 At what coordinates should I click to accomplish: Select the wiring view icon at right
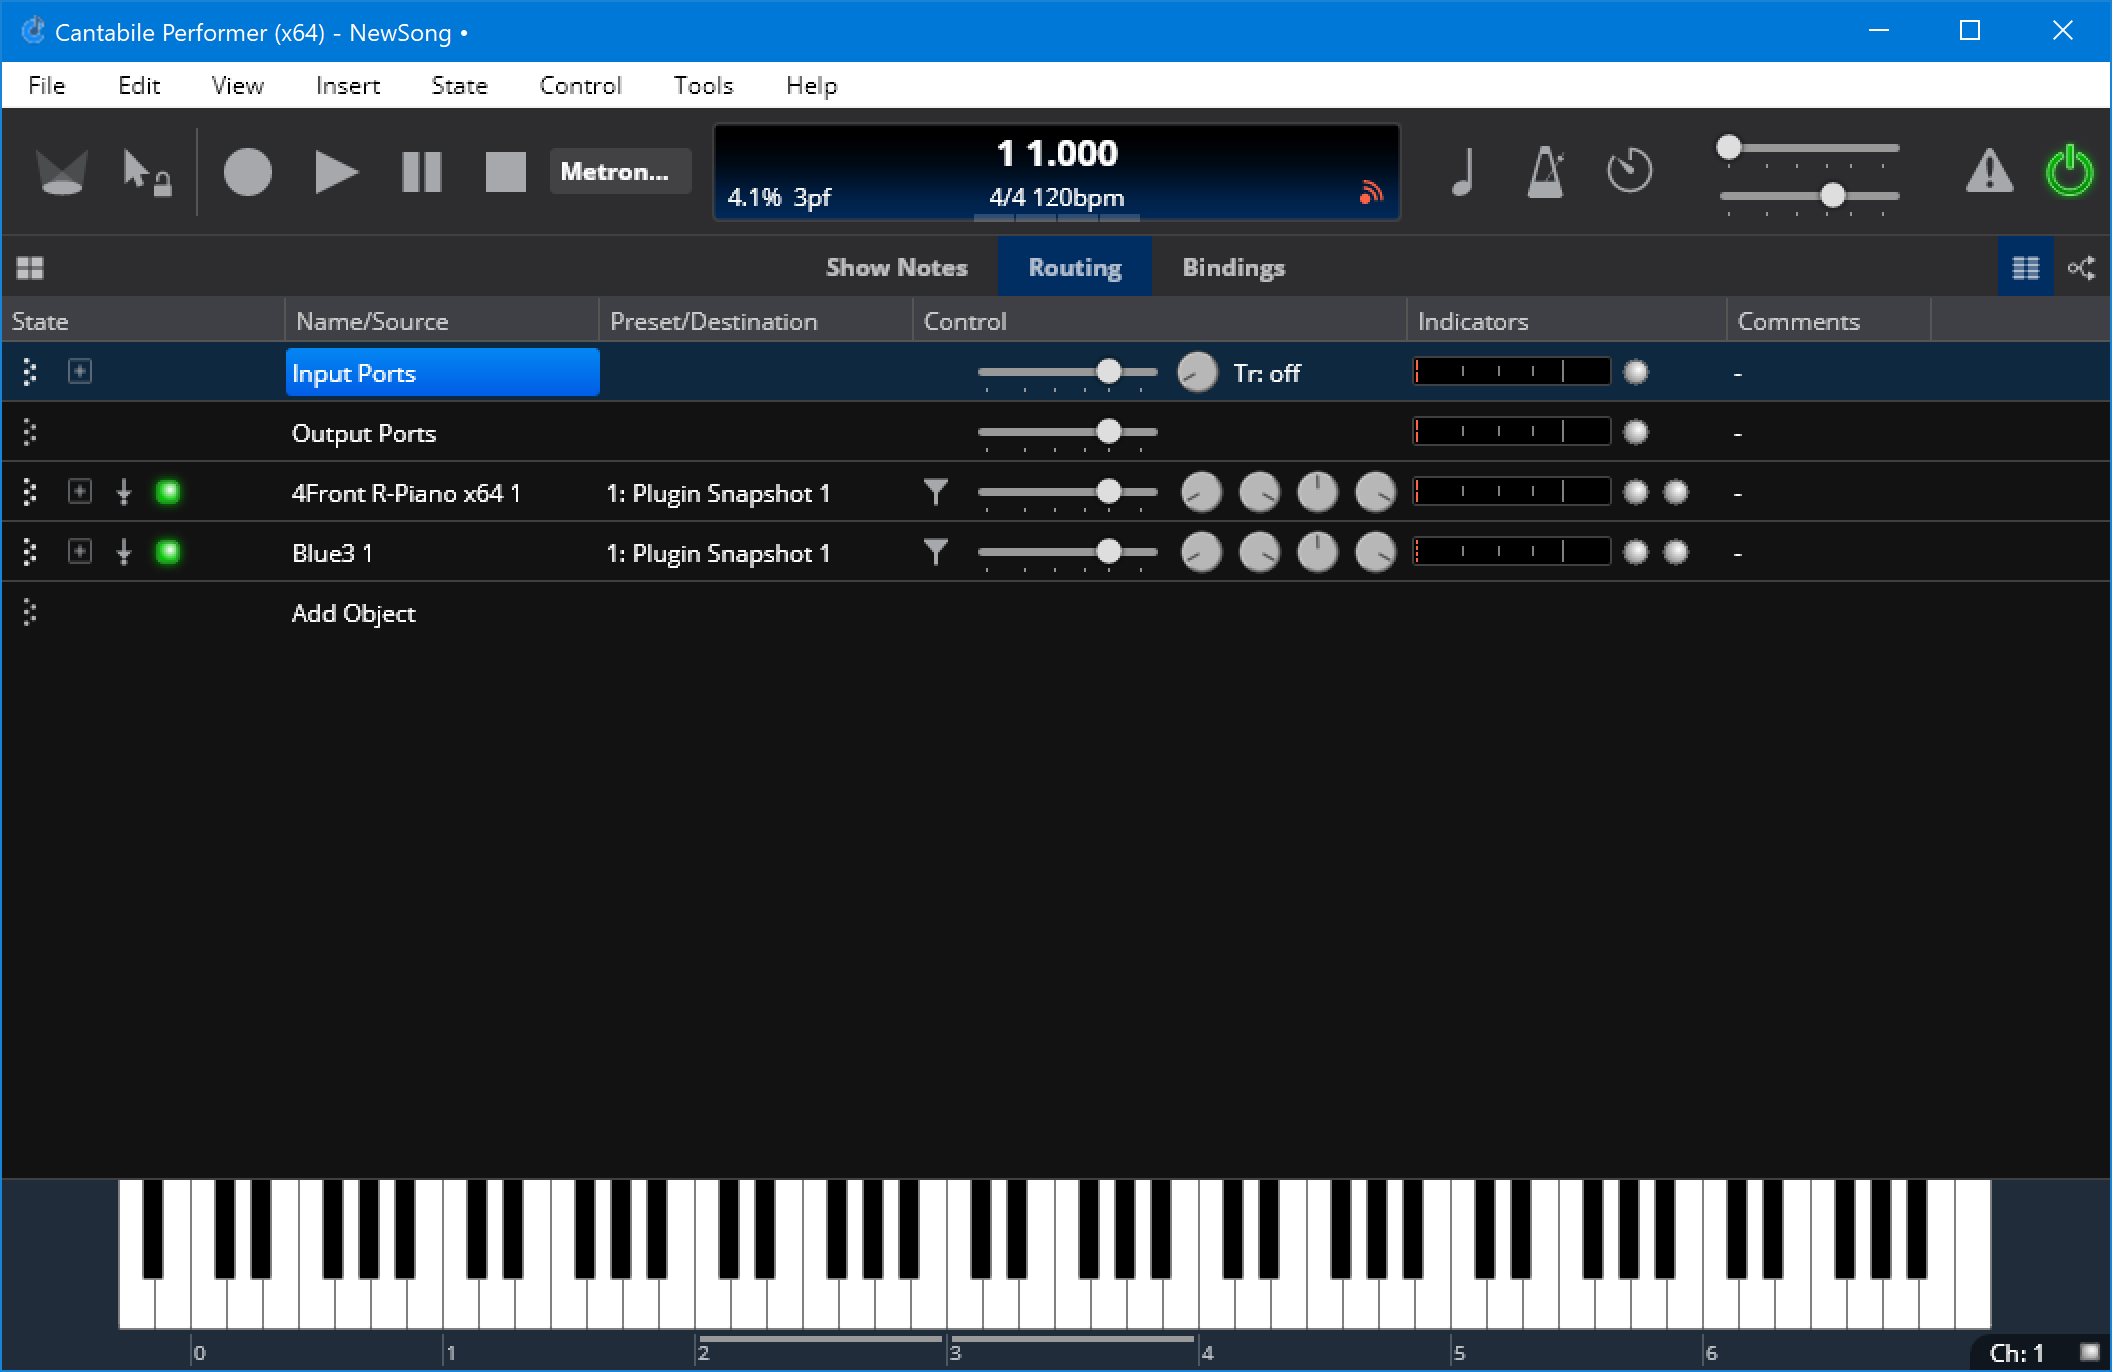click(2082, 268)
